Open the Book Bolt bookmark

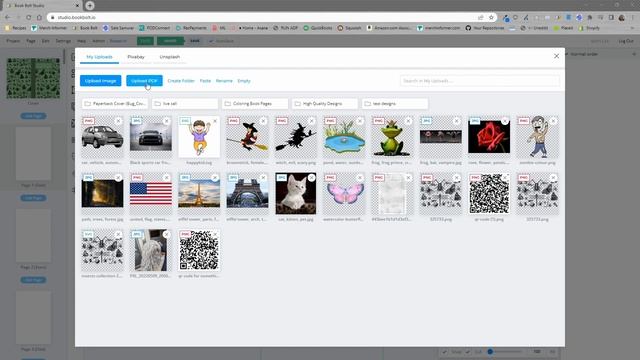click(85, 28)
